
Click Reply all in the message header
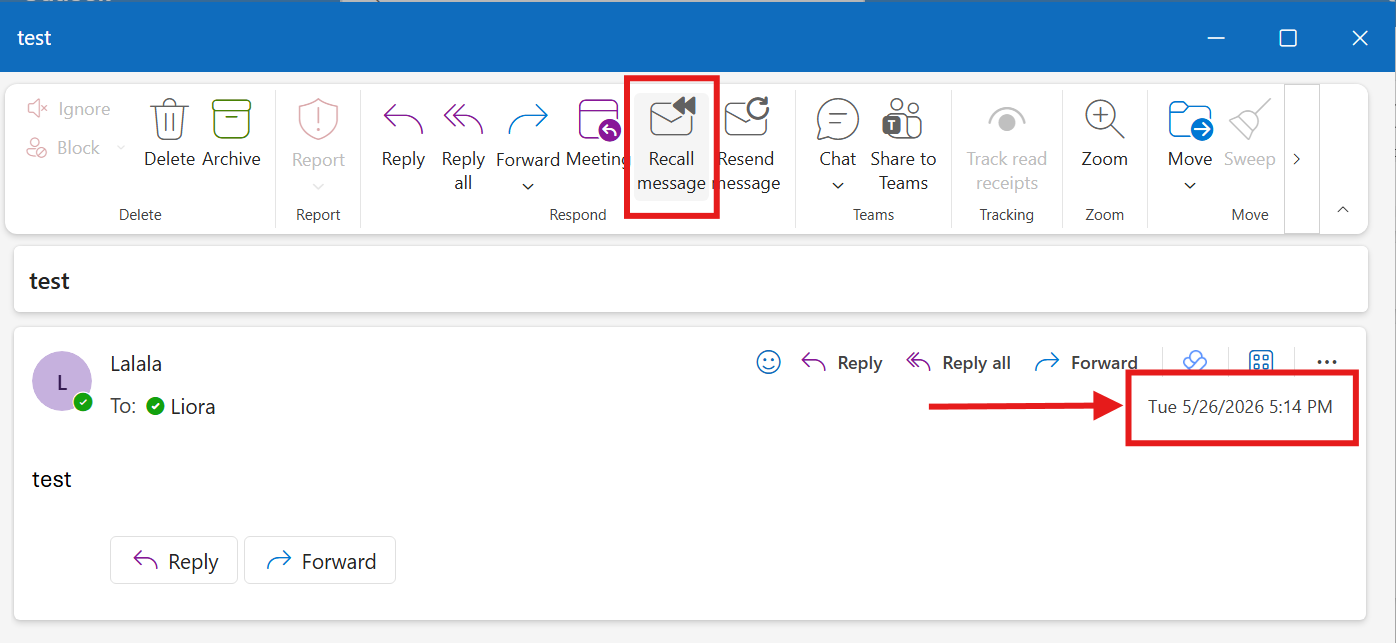[958, 363]
